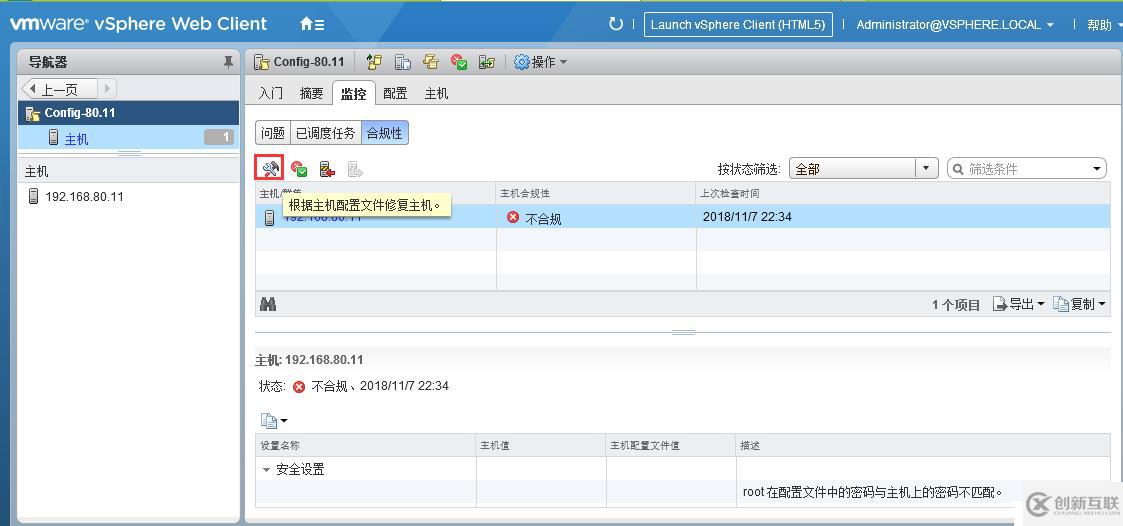Select the 问题 sub-tab

273,133
